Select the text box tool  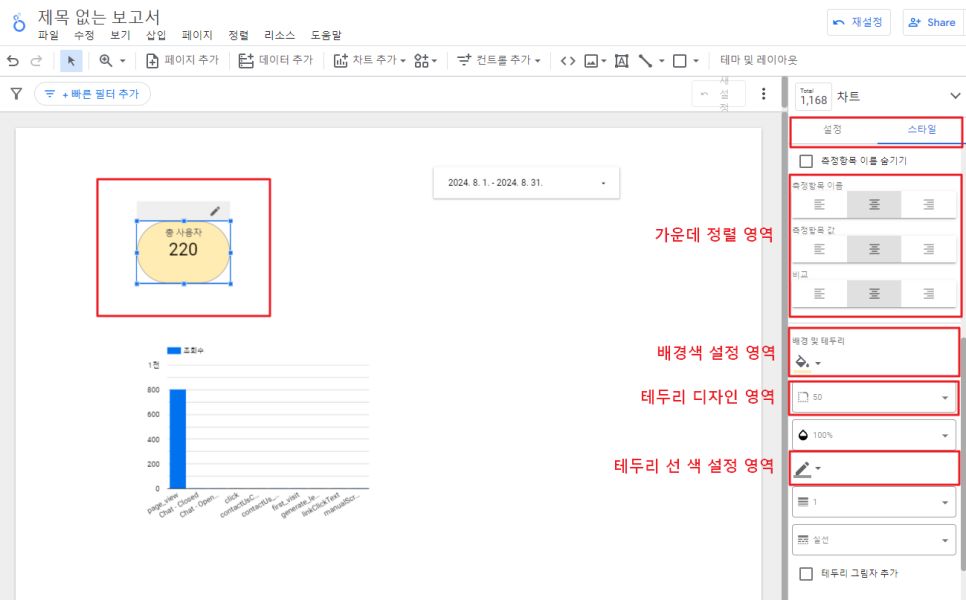622,60
